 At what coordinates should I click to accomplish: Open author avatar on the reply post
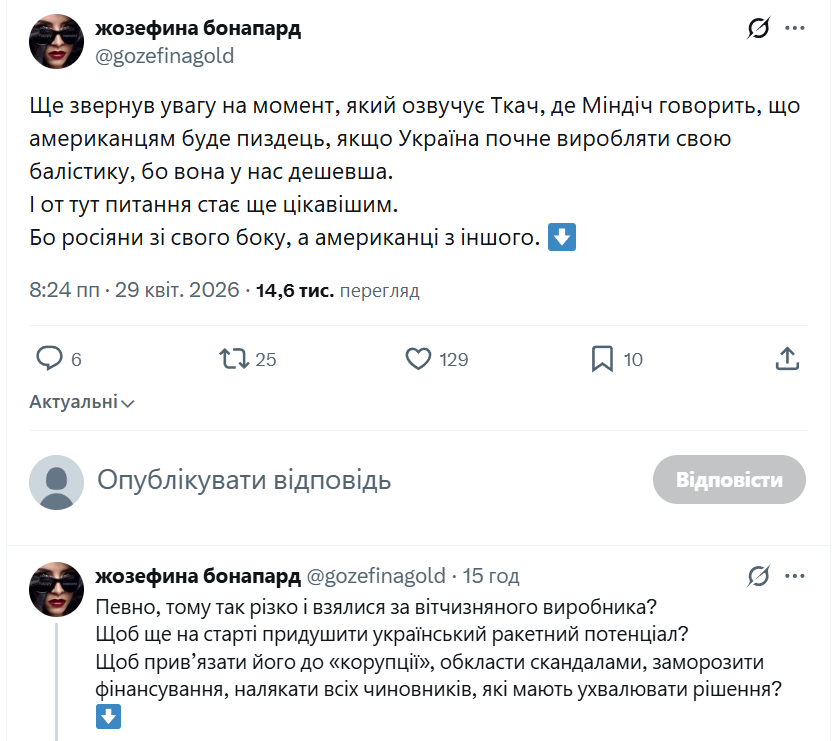click(x=56, y=589)
